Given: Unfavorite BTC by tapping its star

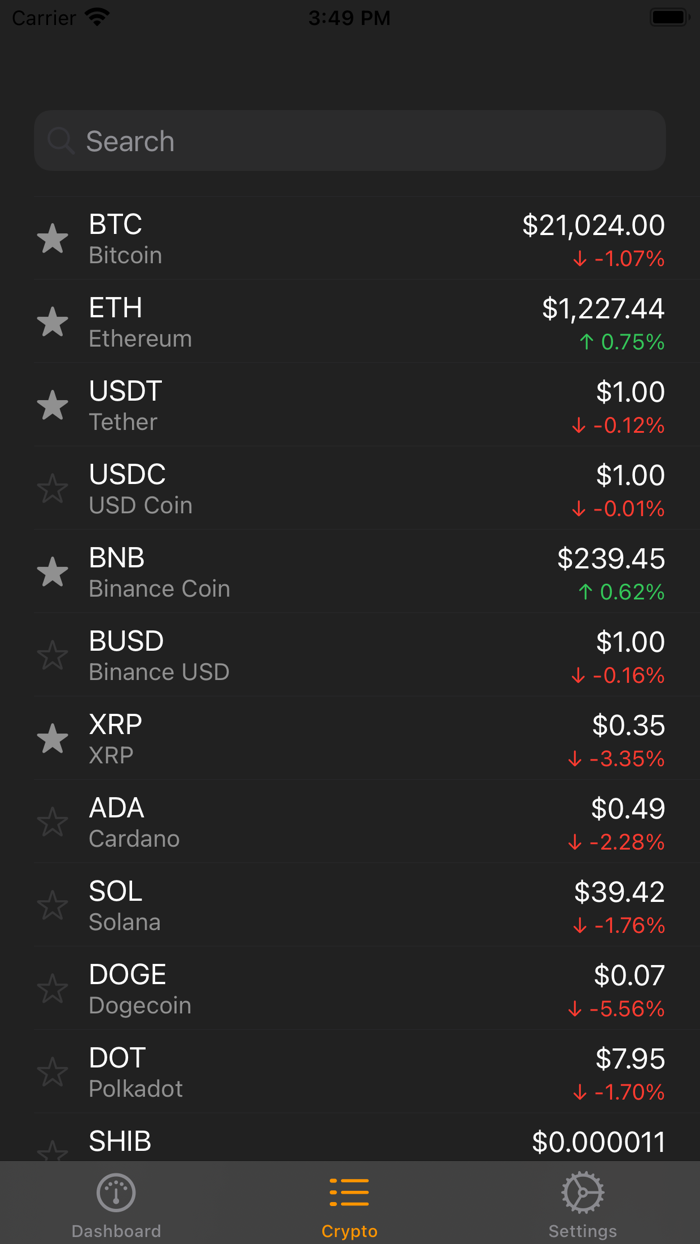Looking at the screenshot, I should [x=52, y=238].
